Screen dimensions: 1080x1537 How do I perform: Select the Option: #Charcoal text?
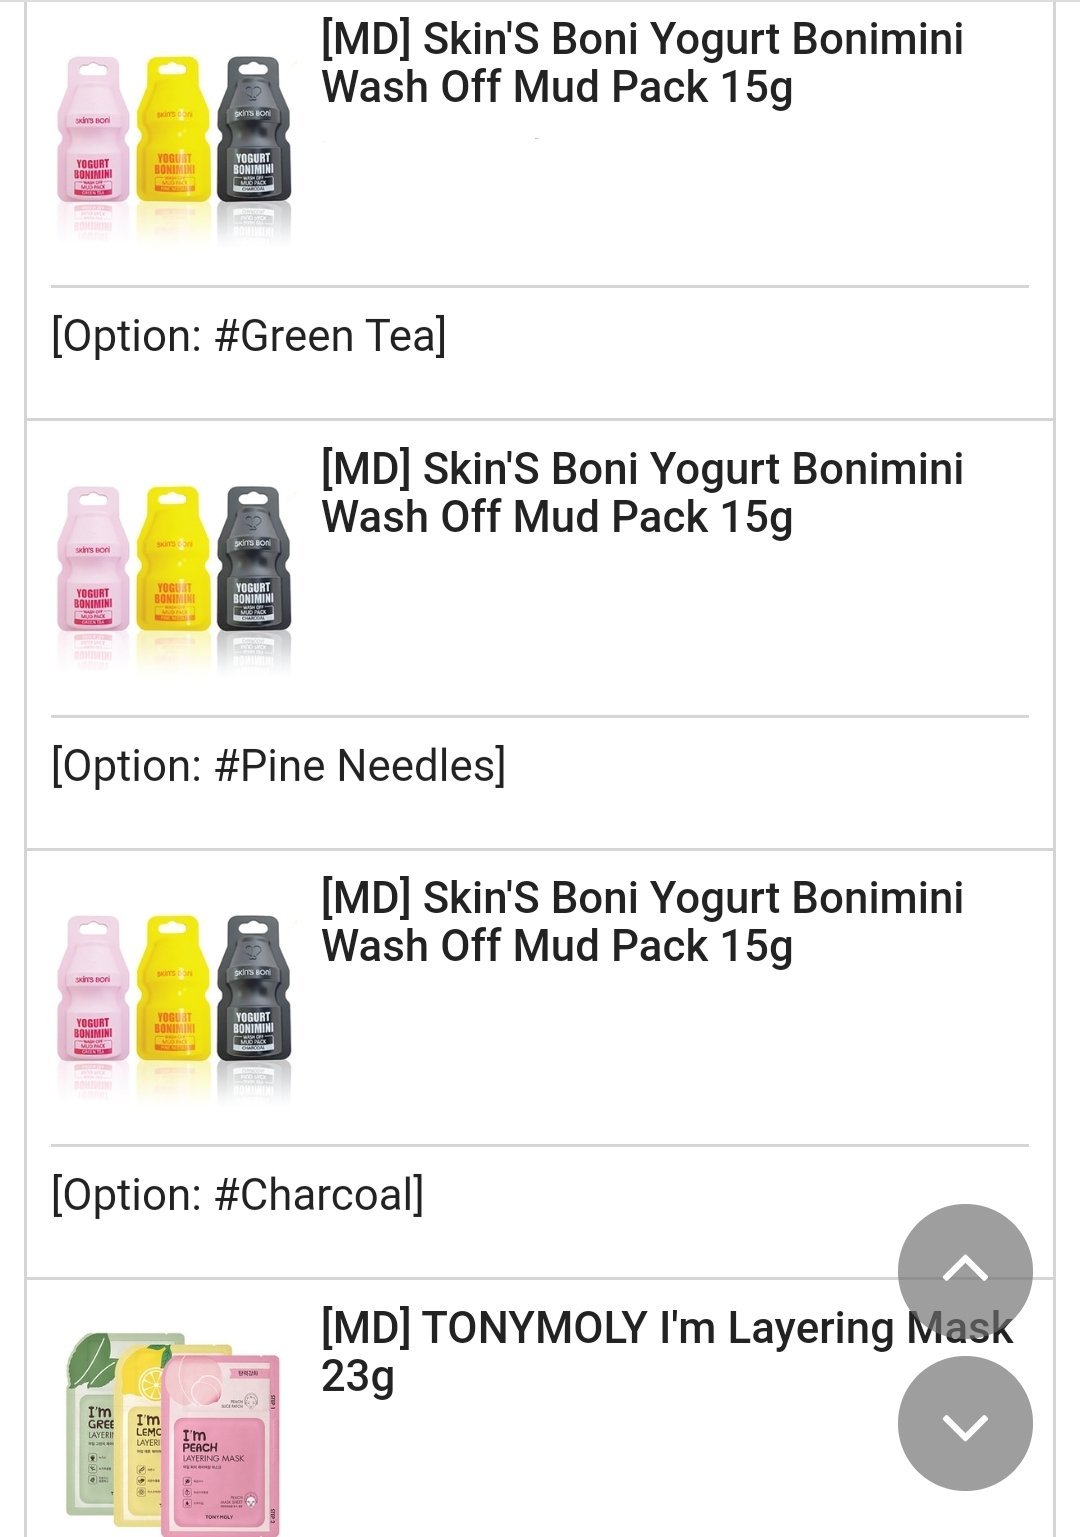(238, 1195)
